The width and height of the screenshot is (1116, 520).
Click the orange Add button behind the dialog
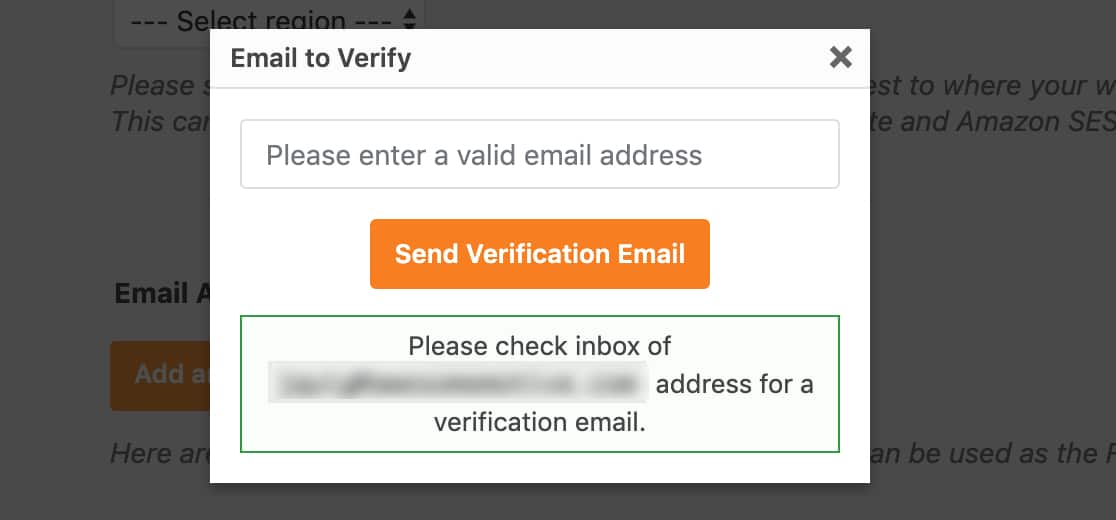[160, 375]
